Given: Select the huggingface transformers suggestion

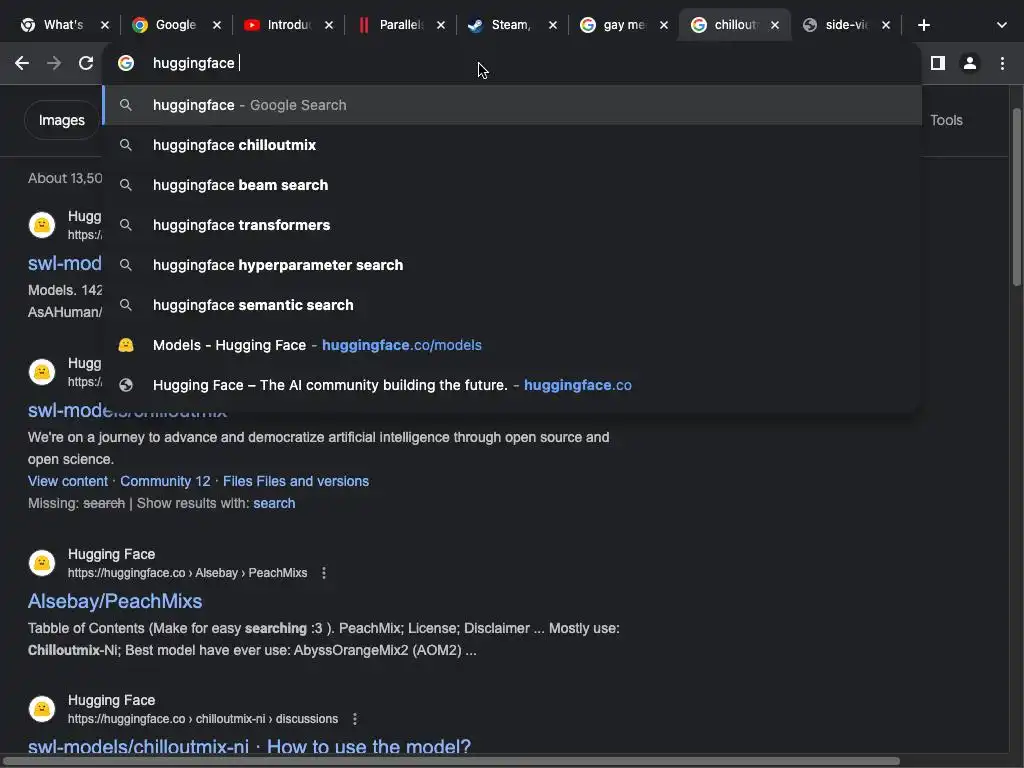Looking at the screenshot, I should point(512,225).
